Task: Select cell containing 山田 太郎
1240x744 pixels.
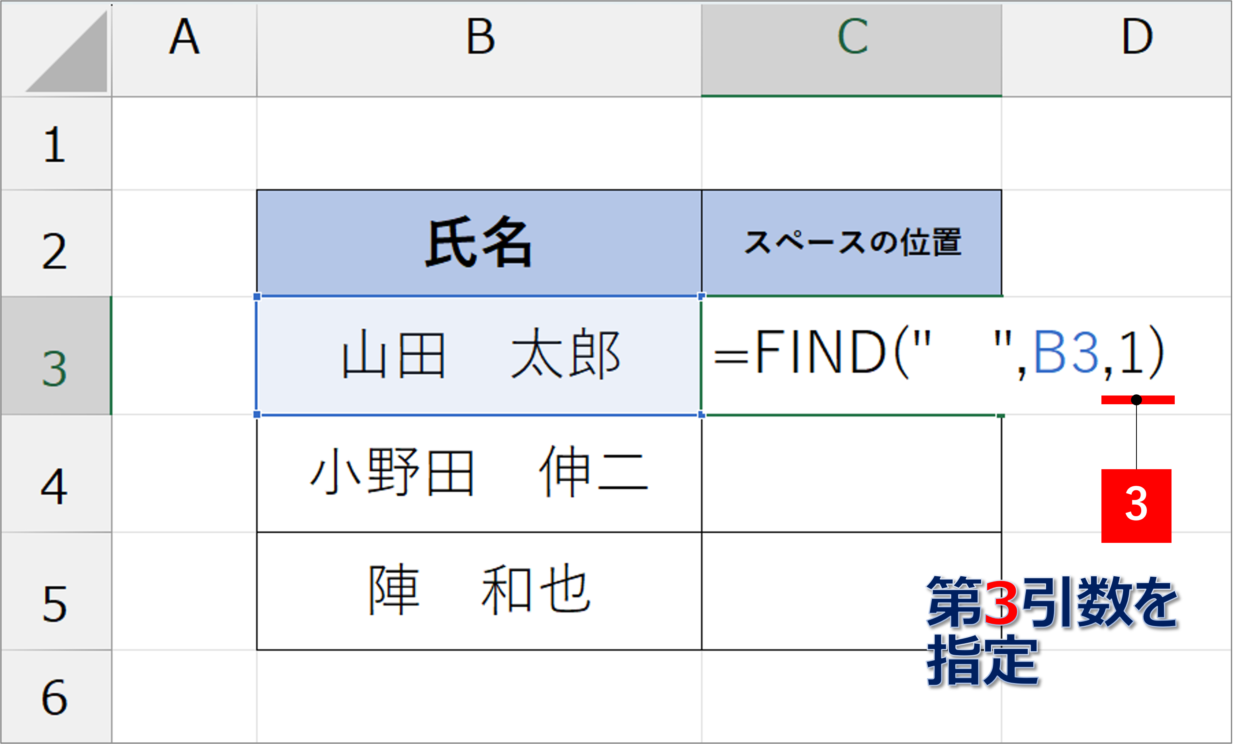Action: point(479,355)
